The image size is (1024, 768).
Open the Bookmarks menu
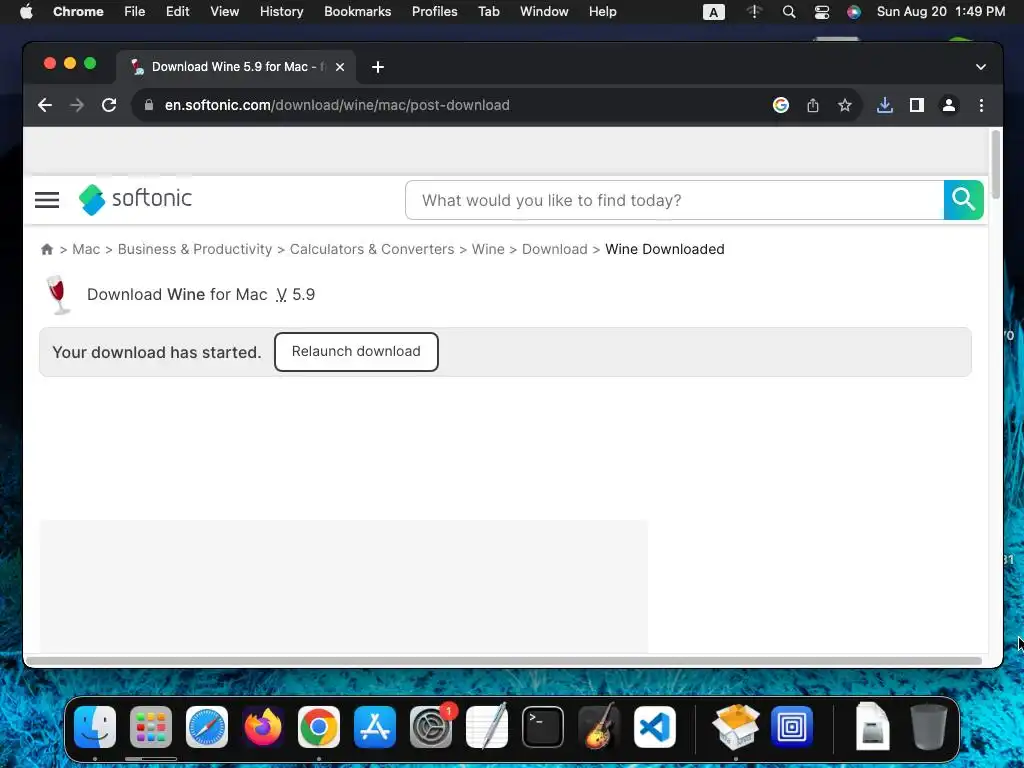pyautogui.click(x=357, y=12)
